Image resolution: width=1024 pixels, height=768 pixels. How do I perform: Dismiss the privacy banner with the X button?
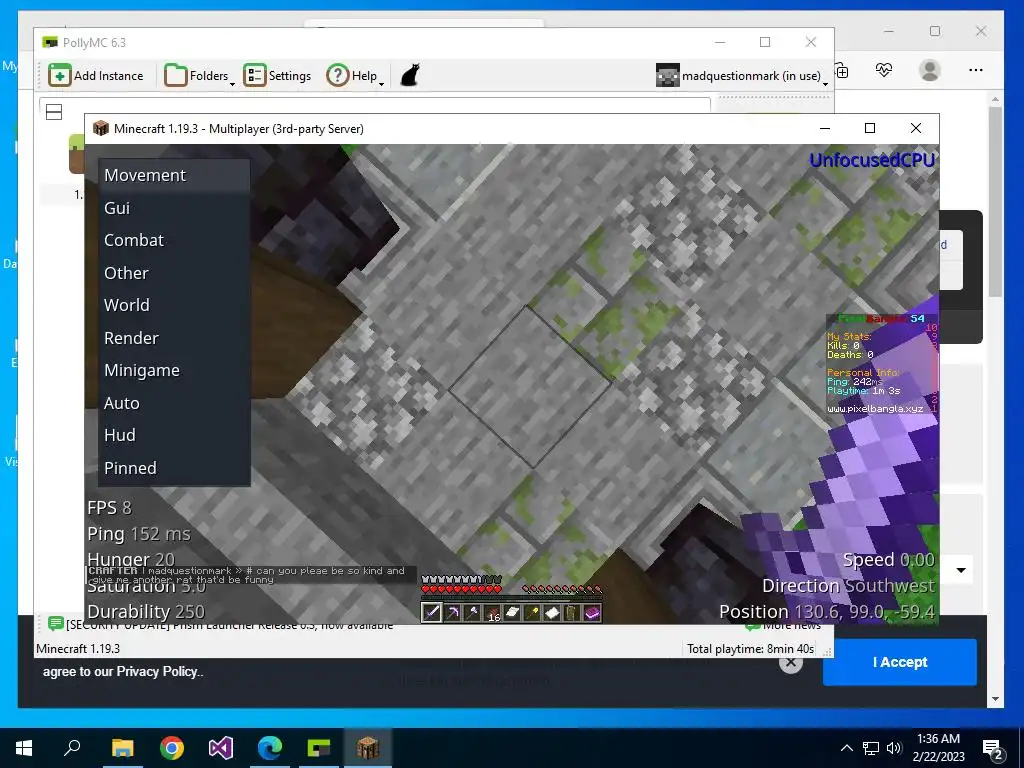pos(790,663)
